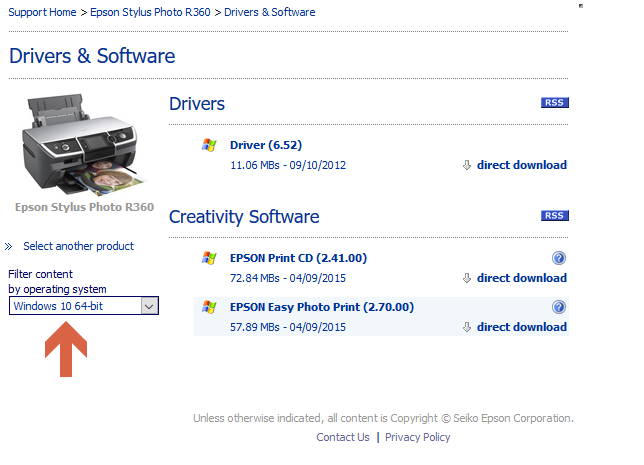Click Windows logo icon next to Driver (6.52)
Image resolution: width=644 pixels, height=465 pixels.
209,145
